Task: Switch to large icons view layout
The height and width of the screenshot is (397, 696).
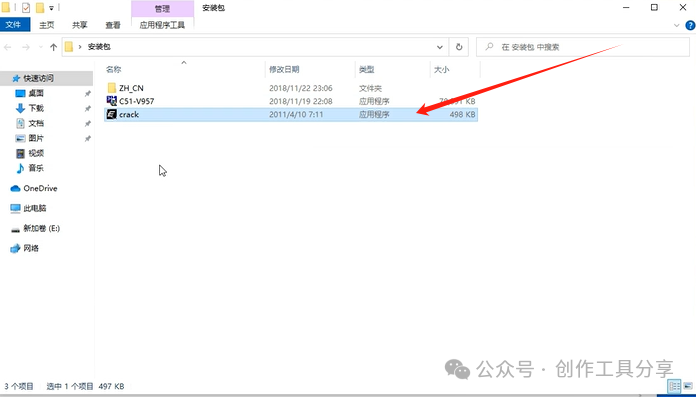Action: click(688, 386)
